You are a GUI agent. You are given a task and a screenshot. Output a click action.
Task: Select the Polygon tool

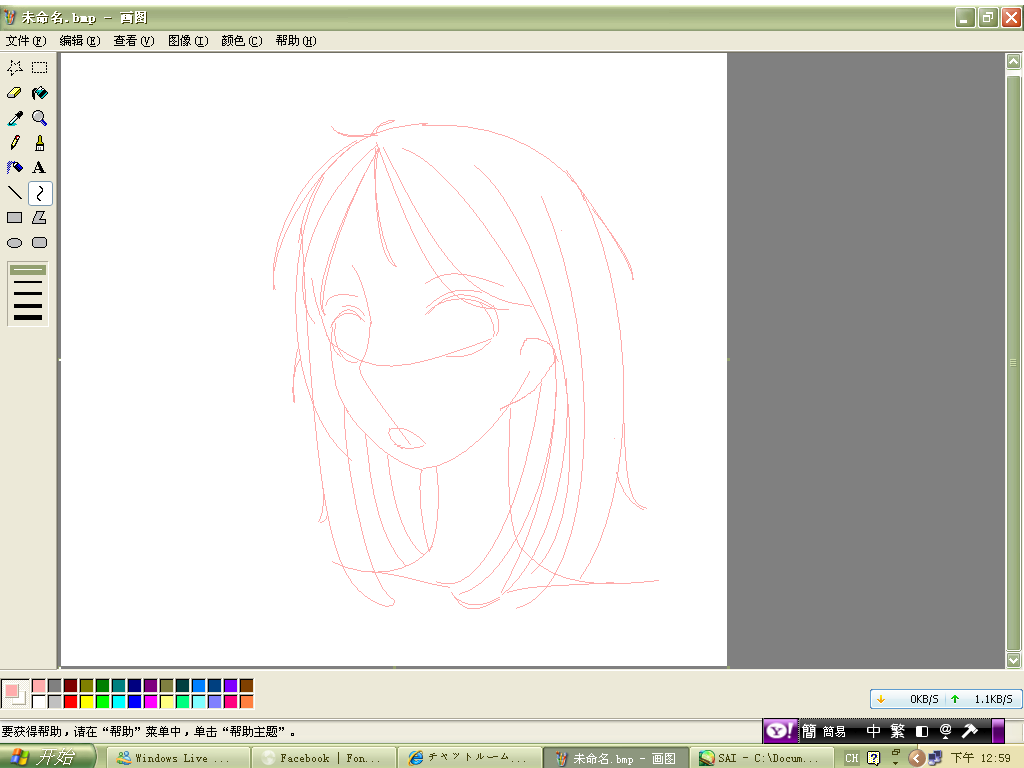40,217
